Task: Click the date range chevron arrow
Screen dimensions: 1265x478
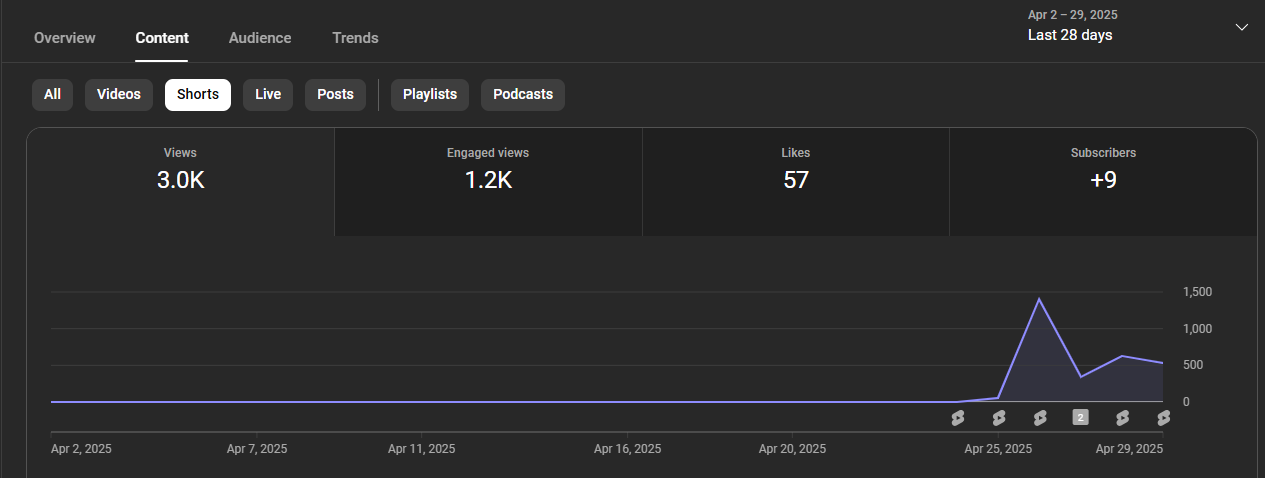Action: point(1242,27)
